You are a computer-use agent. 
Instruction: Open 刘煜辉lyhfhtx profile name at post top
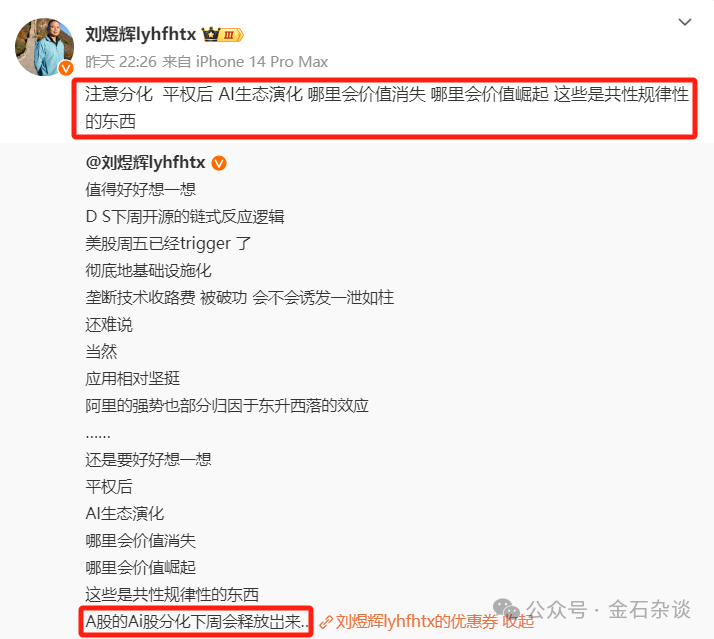pos(141,34)
